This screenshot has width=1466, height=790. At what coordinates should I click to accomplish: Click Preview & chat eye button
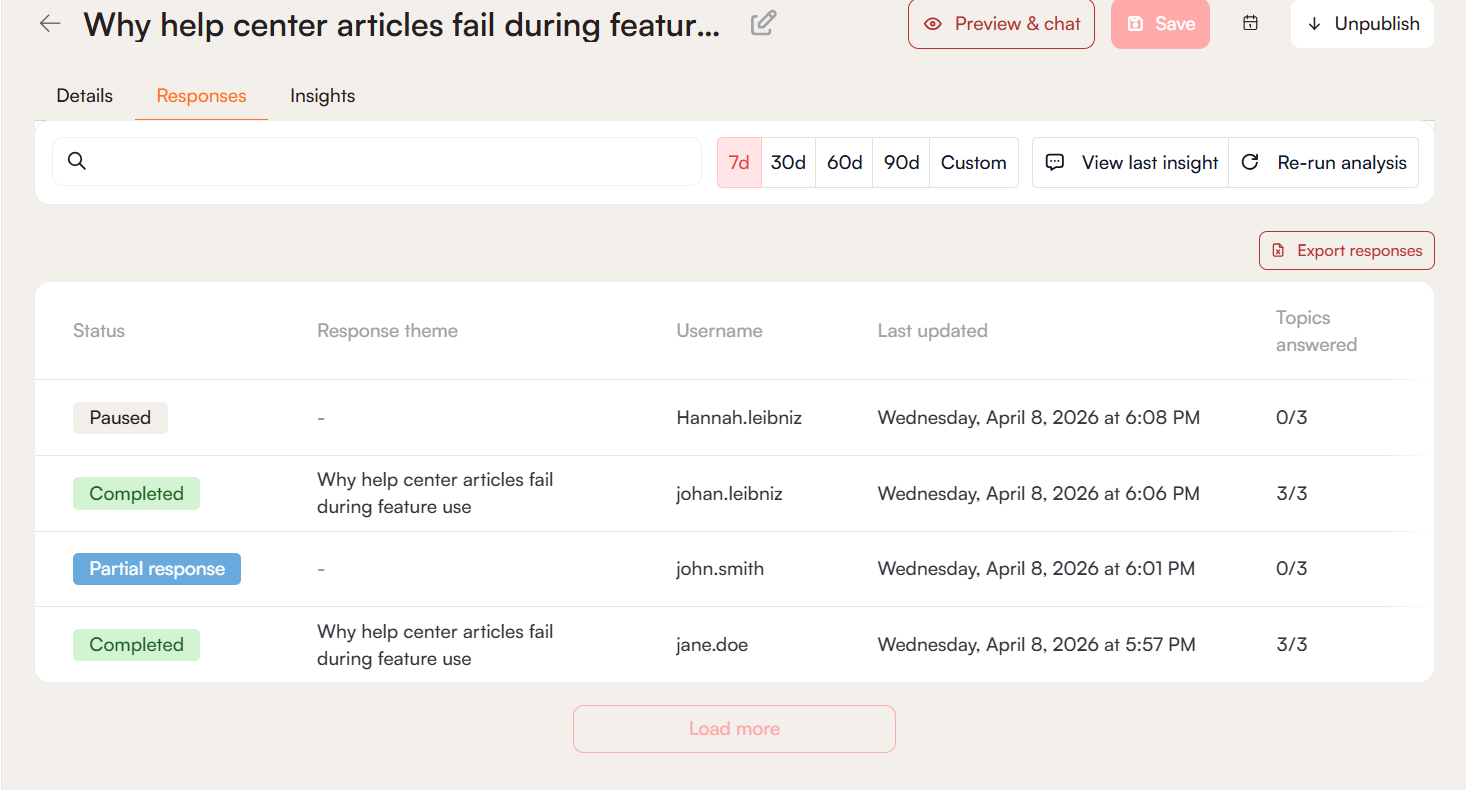[x=1001, y=24]
